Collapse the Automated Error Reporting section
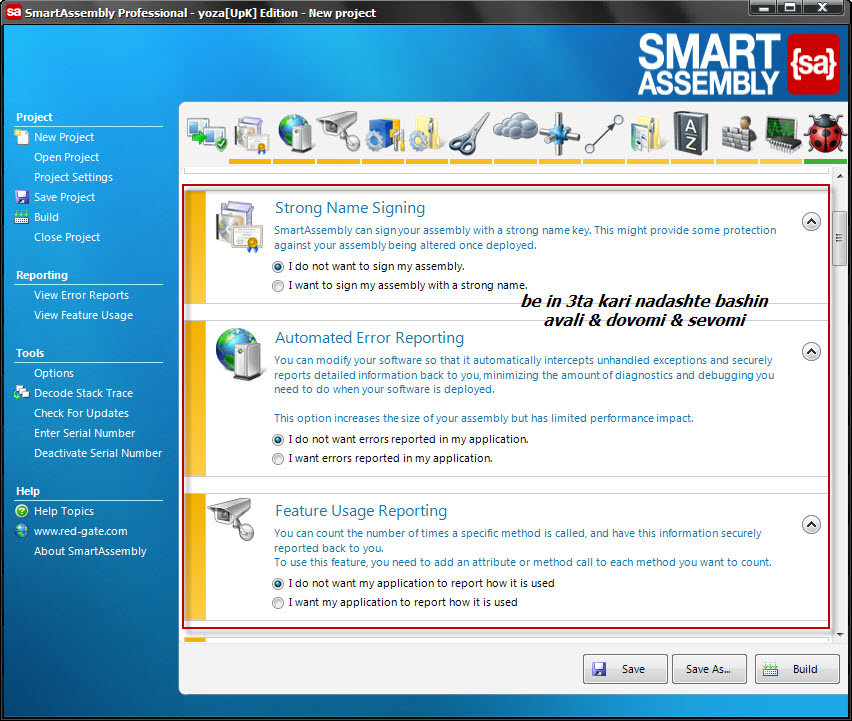This screenshot has width=852, height=721. coord(811,352)
